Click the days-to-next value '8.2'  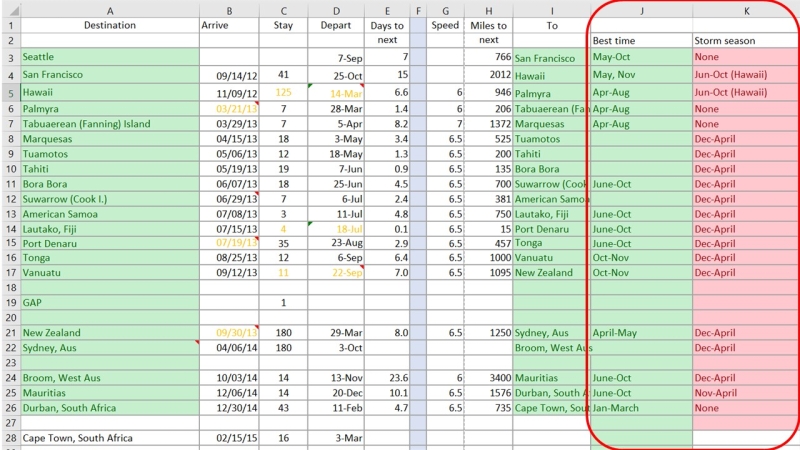(387, 123)
